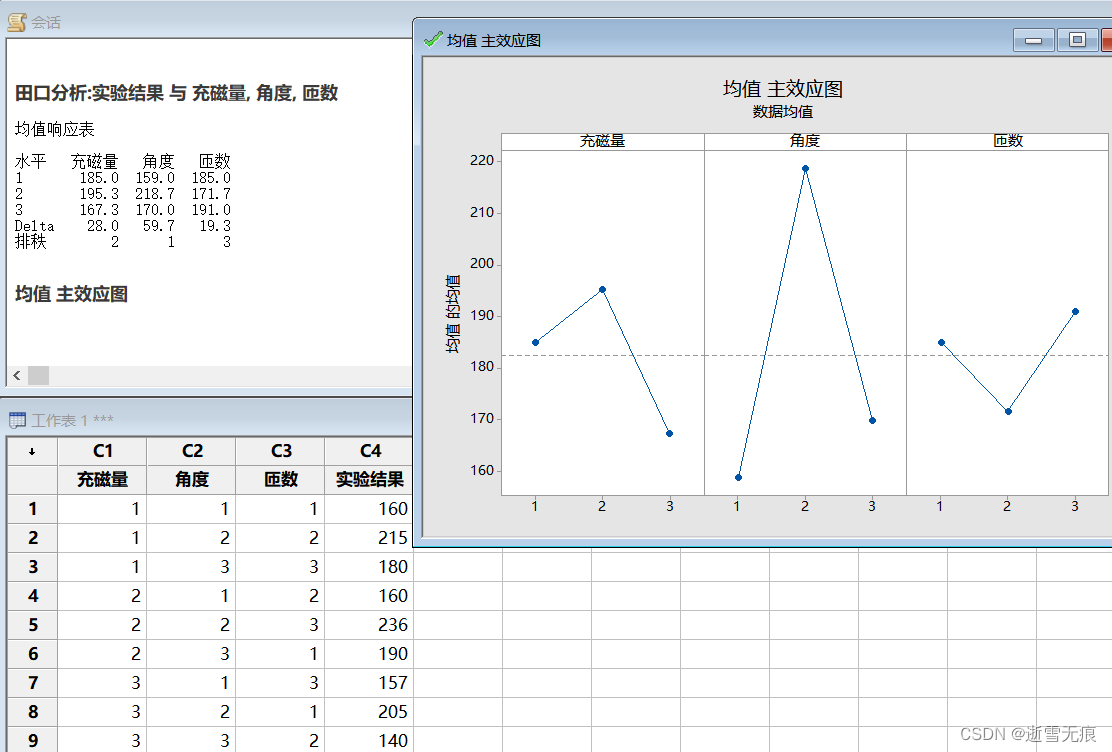This screenshot has width=1112, height=752.
Task: Click the green checkmark icon on the plot window
Action: (x=431, y=40)
